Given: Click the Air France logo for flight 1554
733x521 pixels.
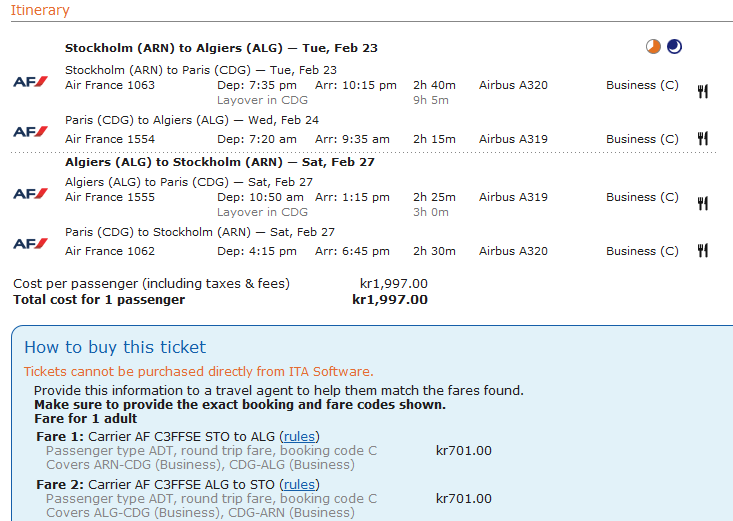Looking at the screenshot, I should (x=30, y=131).
